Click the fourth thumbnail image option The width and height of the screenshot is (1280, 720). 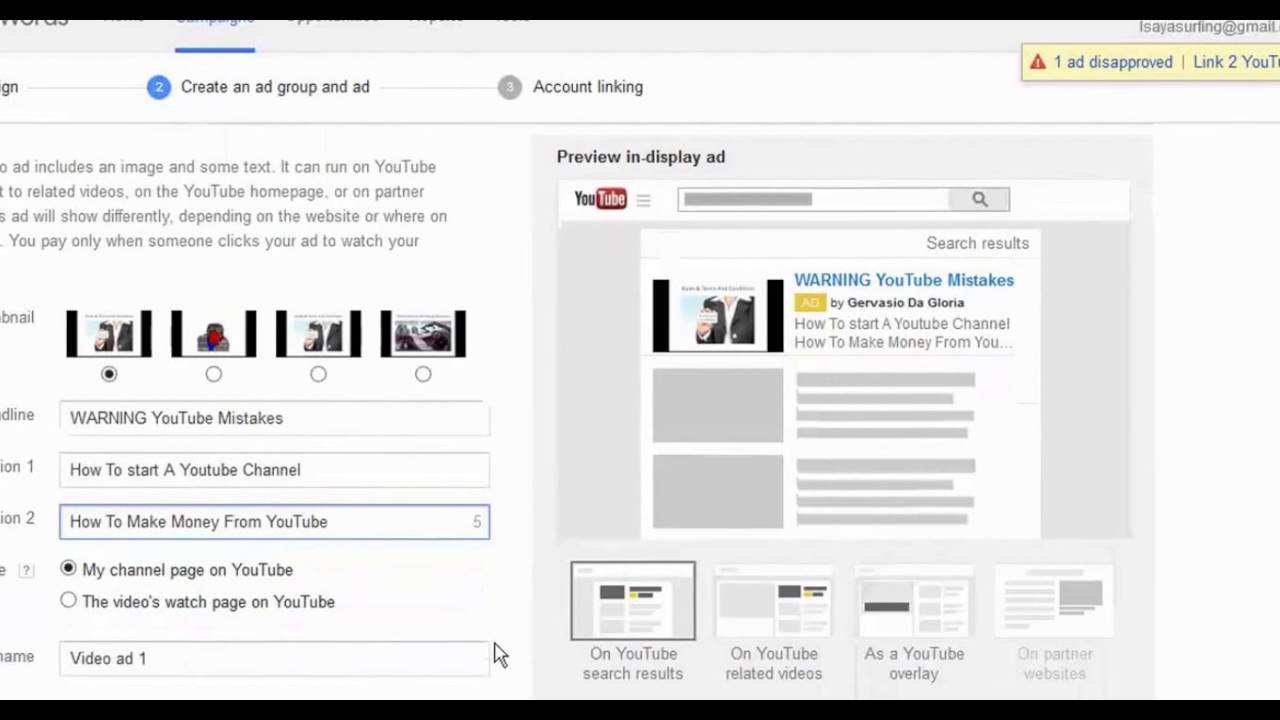pyautogui.click(x=423, y=334)
